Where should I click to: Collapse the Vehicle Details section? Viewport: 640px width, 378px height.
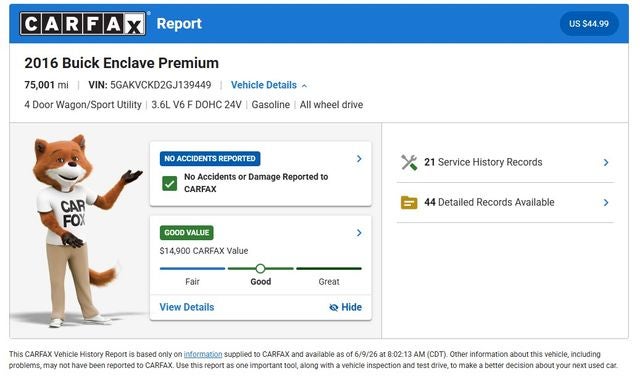269,85
